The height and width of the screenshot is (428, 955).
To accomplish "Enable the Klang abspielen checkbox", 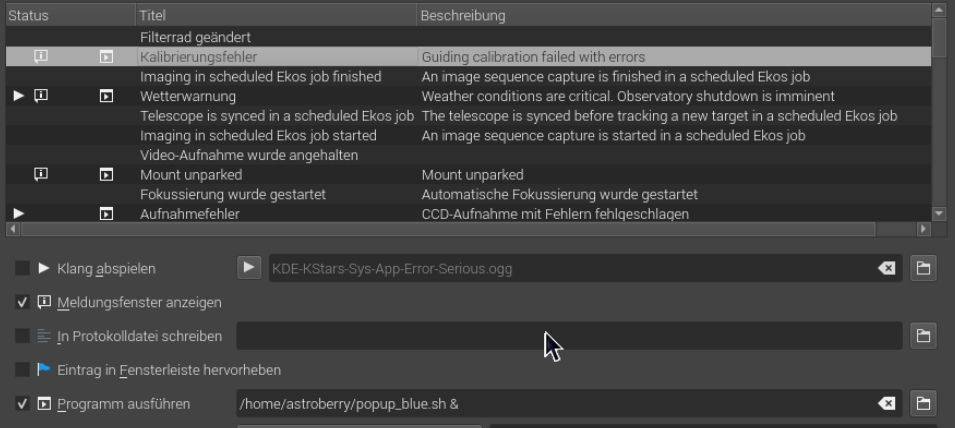I will [x=22, y=268].
